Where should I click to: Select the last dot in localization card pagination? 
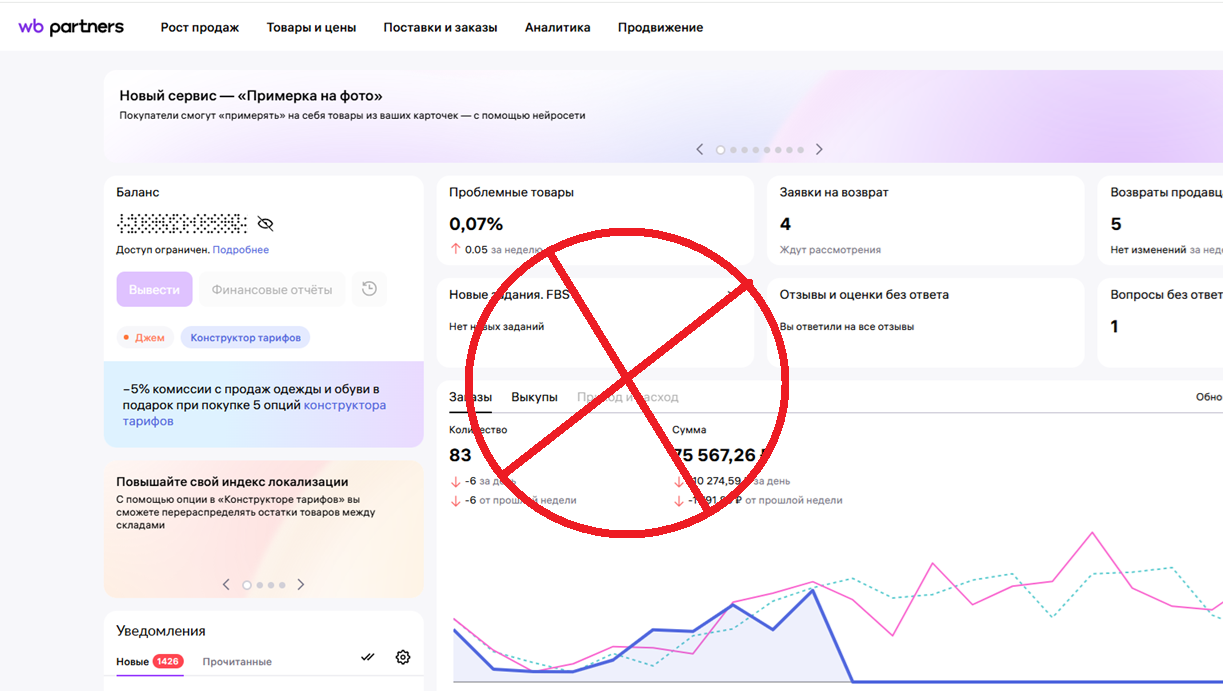pyautogui.click(x=282, y=584)
